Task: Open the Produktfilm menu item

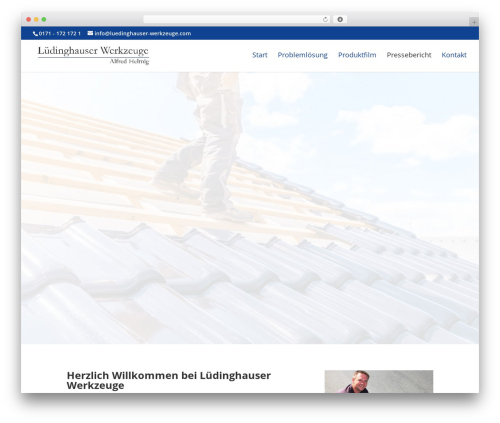Action: [x=357, y=55]
